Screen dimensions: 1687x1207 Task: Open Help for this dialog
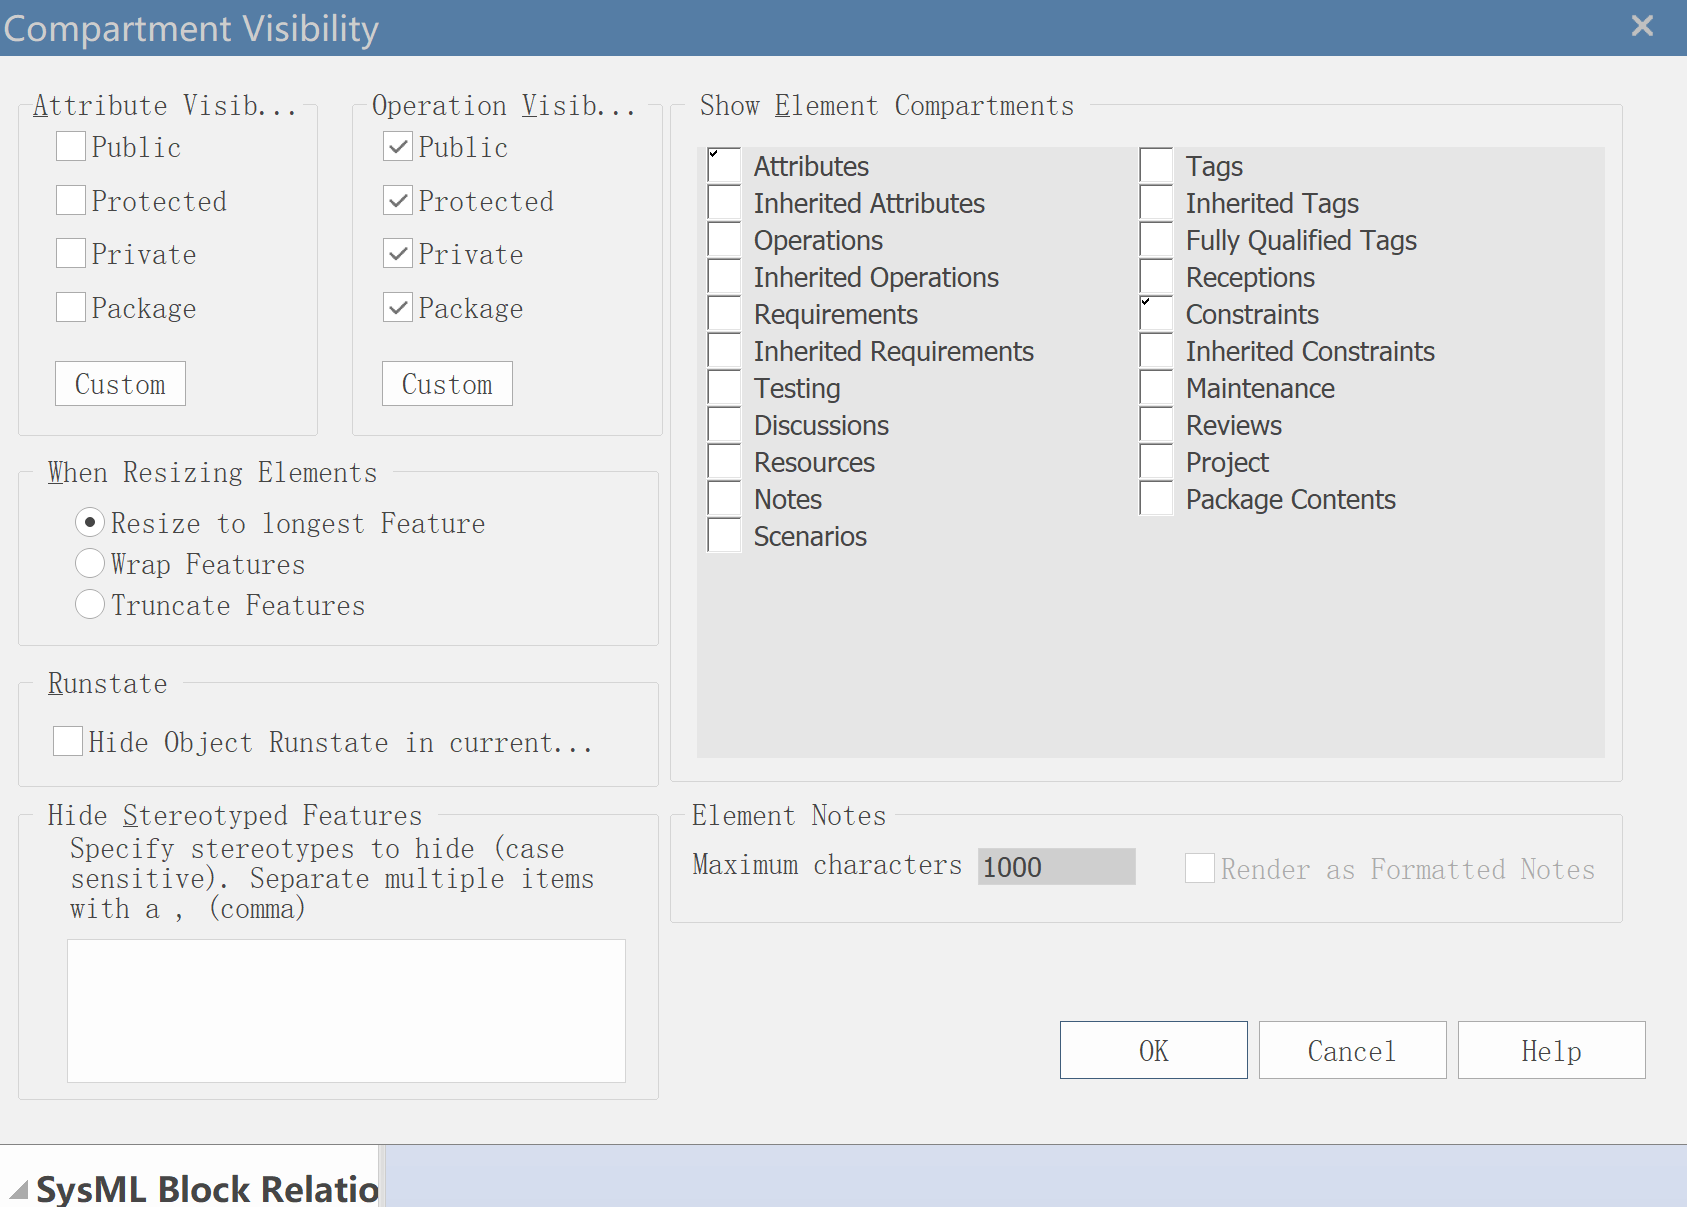click(x=1551, y=1050)
